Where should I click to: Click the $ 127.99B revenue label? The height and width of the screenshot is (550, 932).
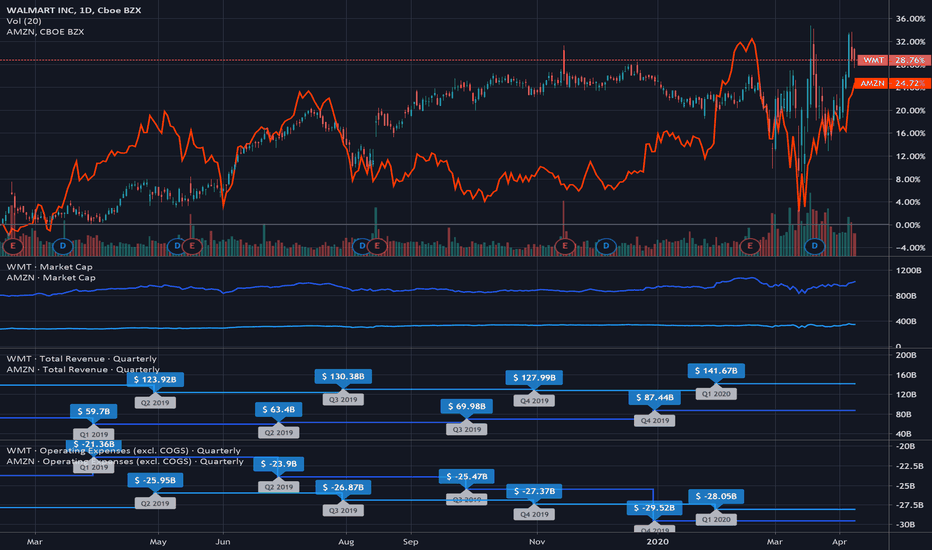point(534,377)
